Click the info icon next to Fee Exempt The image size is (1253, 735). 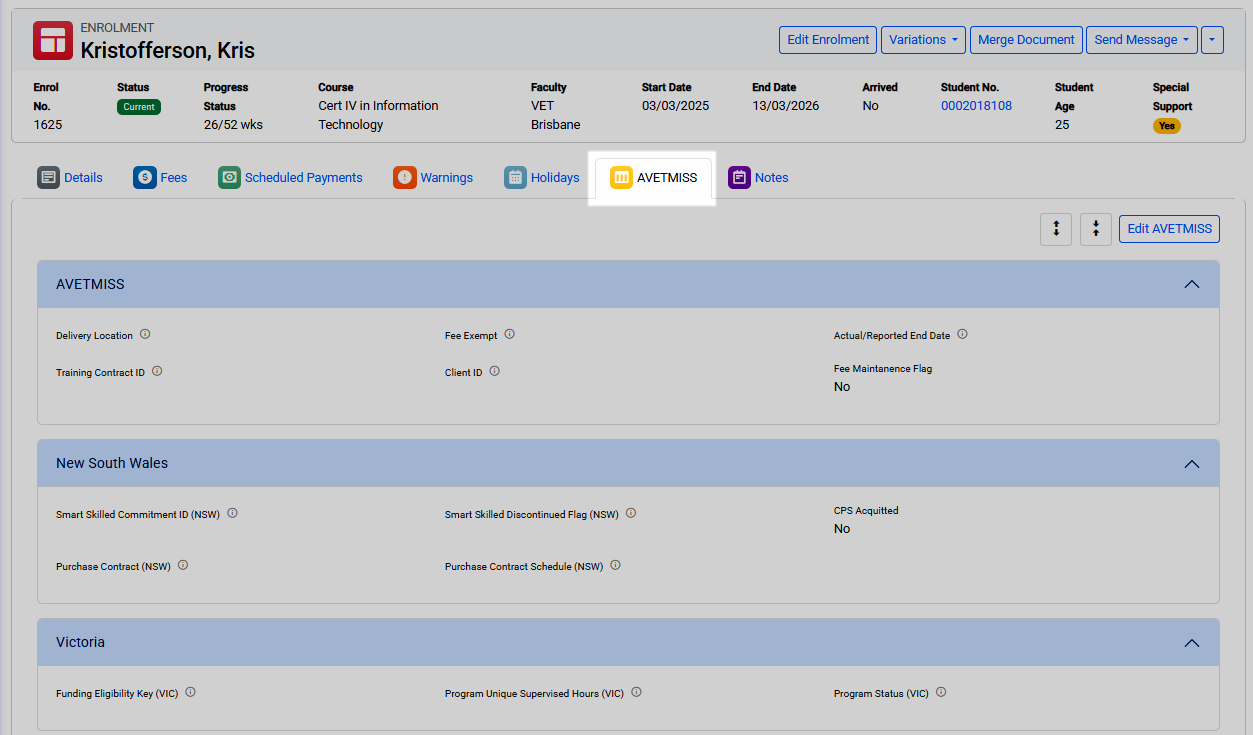point(509,334)
